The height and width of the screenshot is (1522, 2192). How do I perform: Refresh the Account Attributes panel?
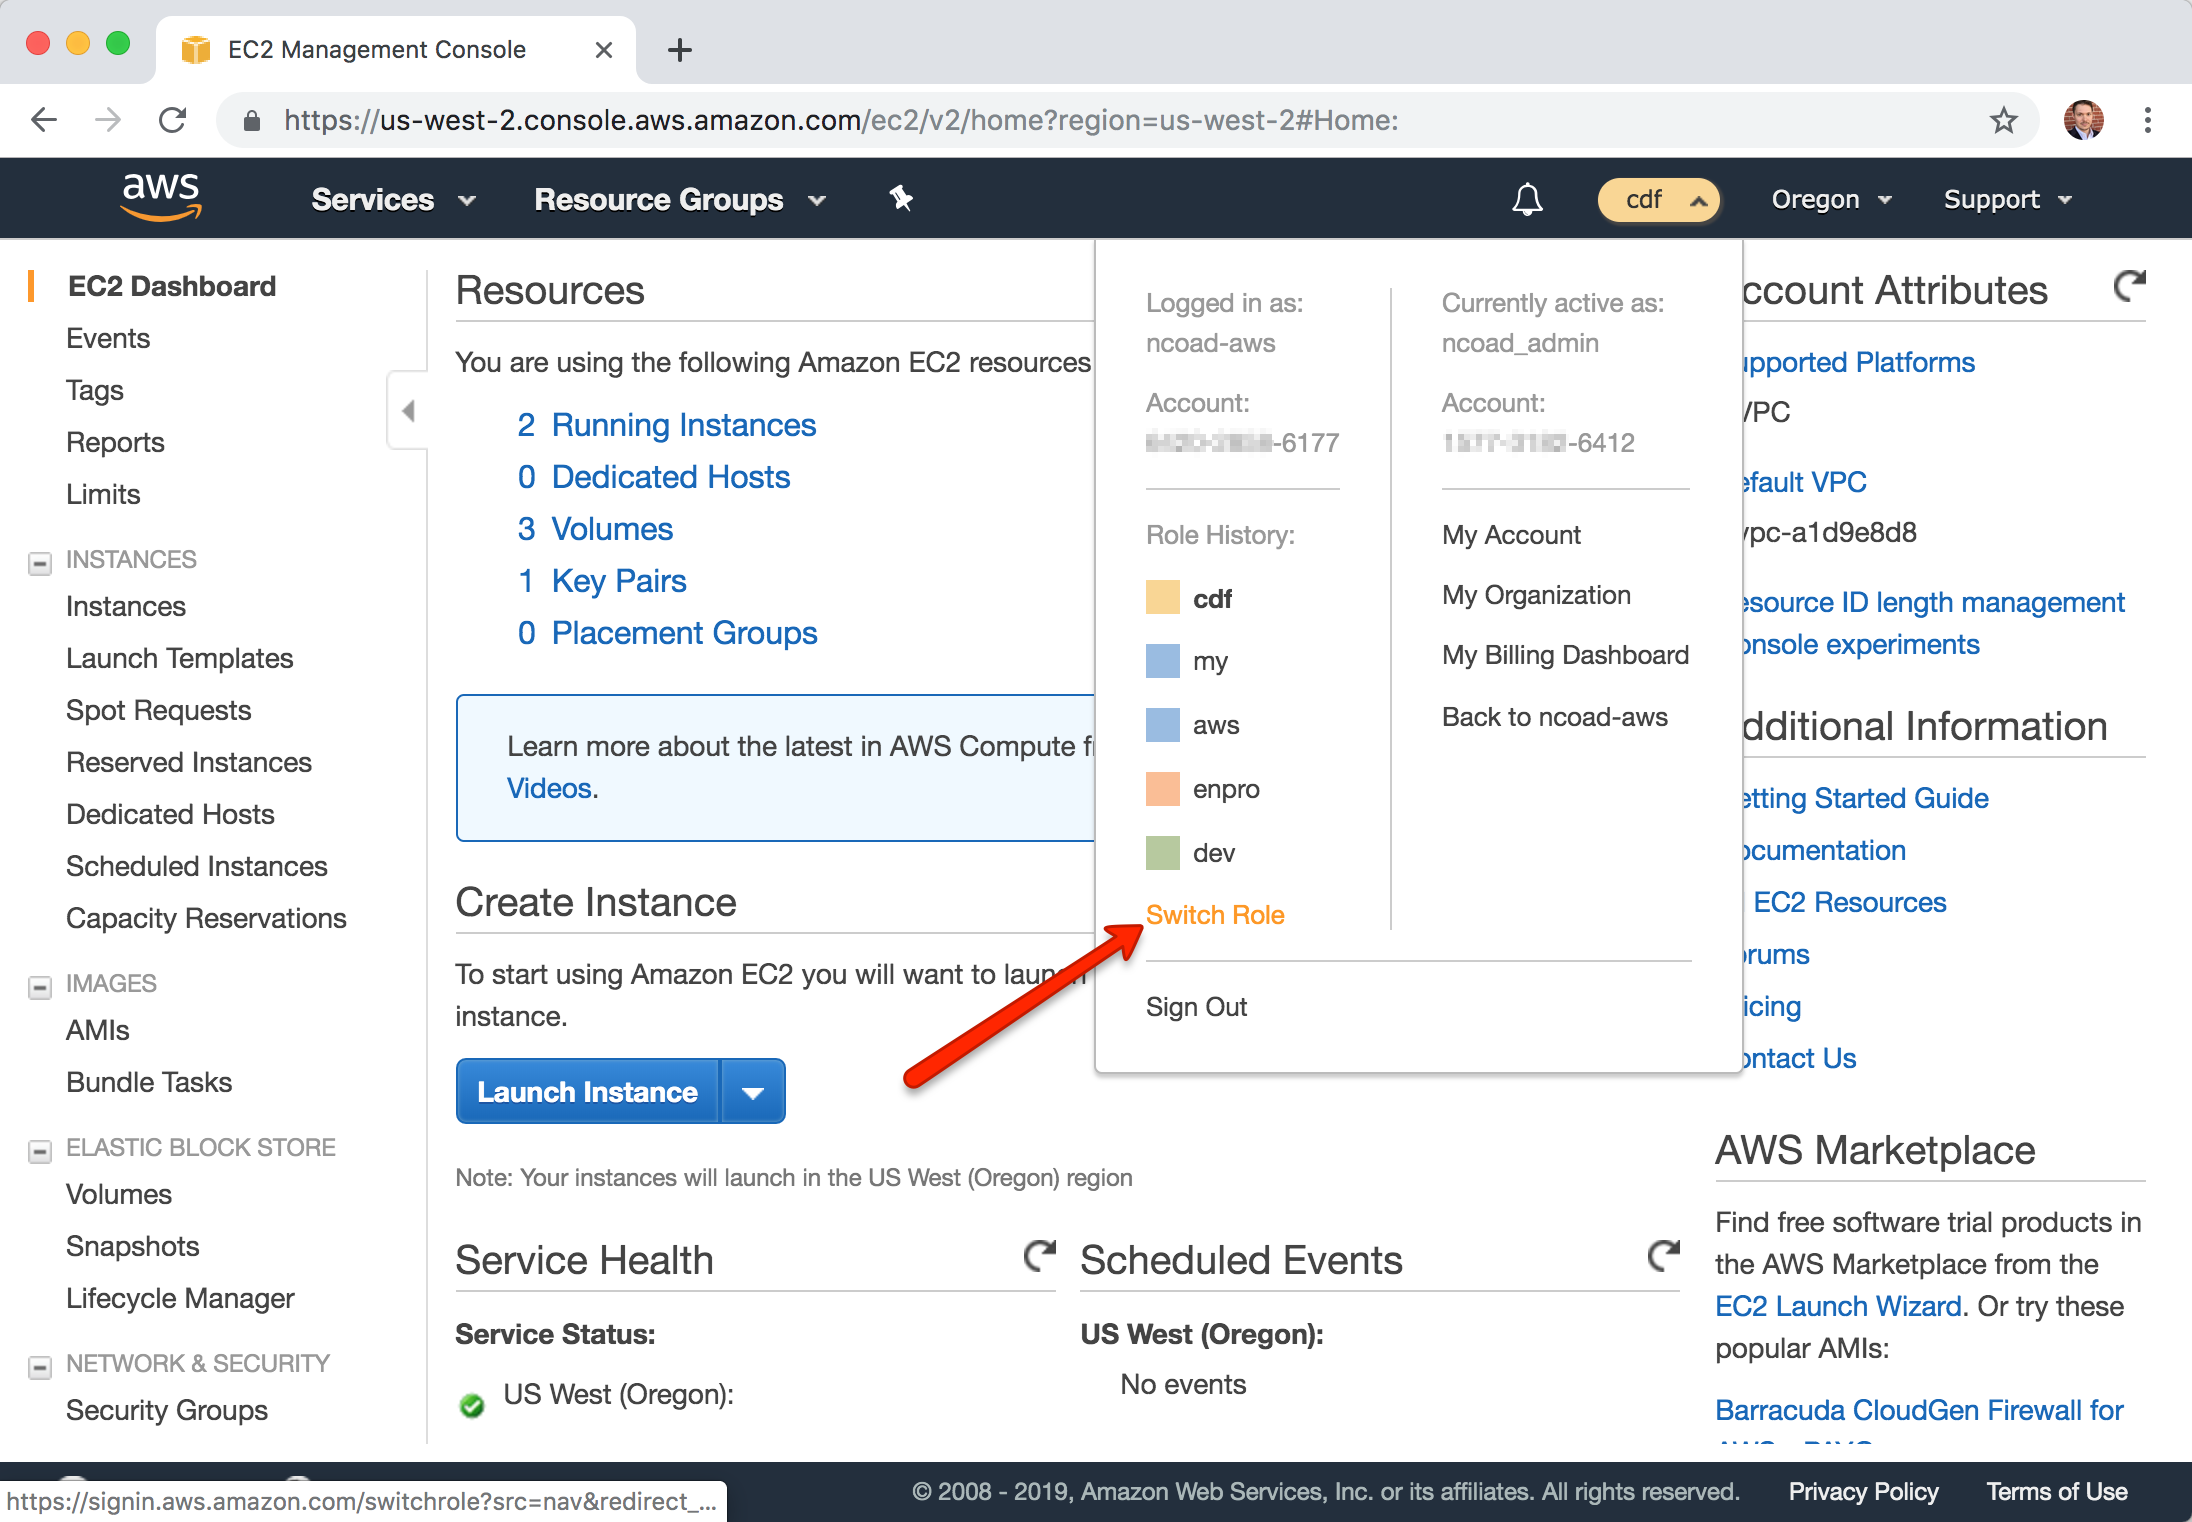point(2129,287)
